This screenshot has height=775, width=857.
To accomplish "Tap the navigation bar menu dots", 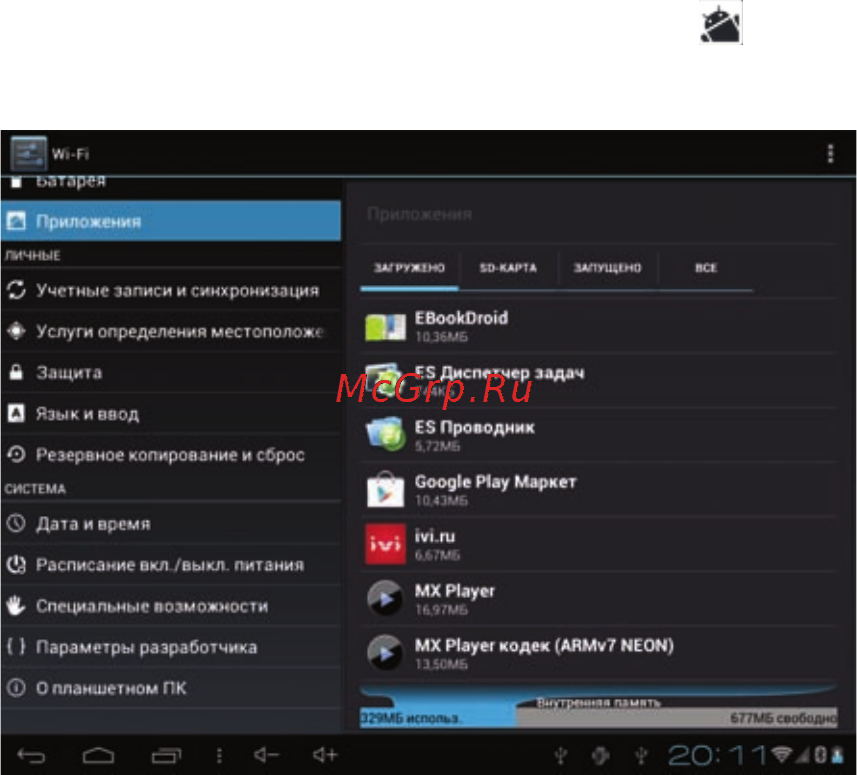I will coord(219,755).
